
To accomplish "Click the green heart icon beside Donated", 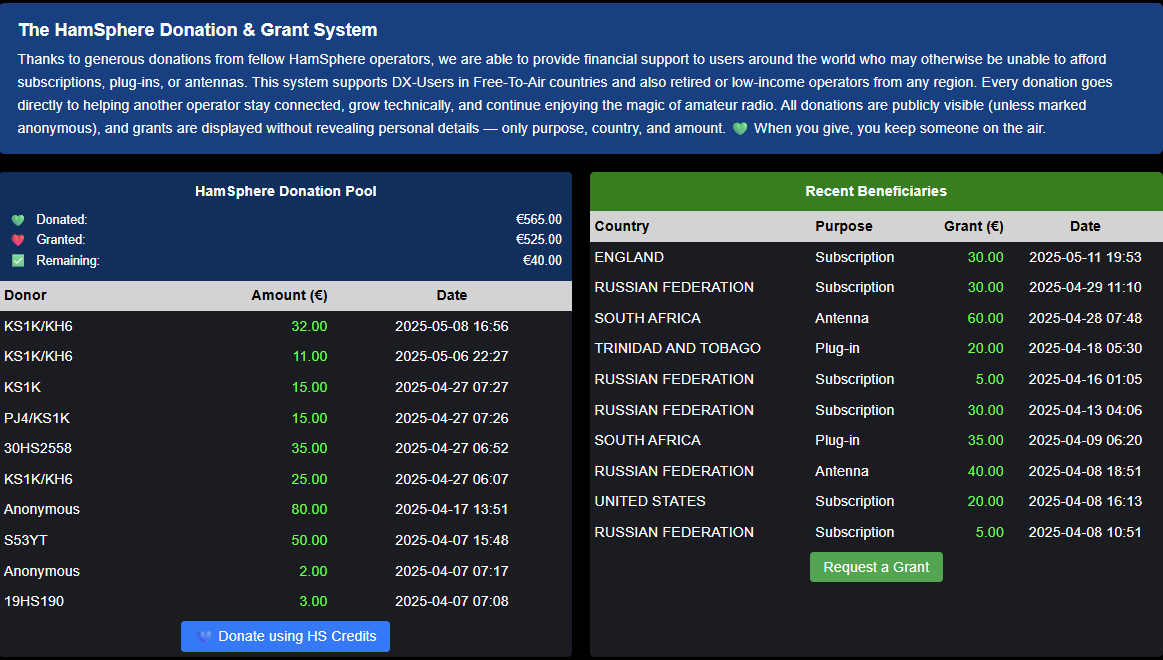I will click(x=18, y=220).
